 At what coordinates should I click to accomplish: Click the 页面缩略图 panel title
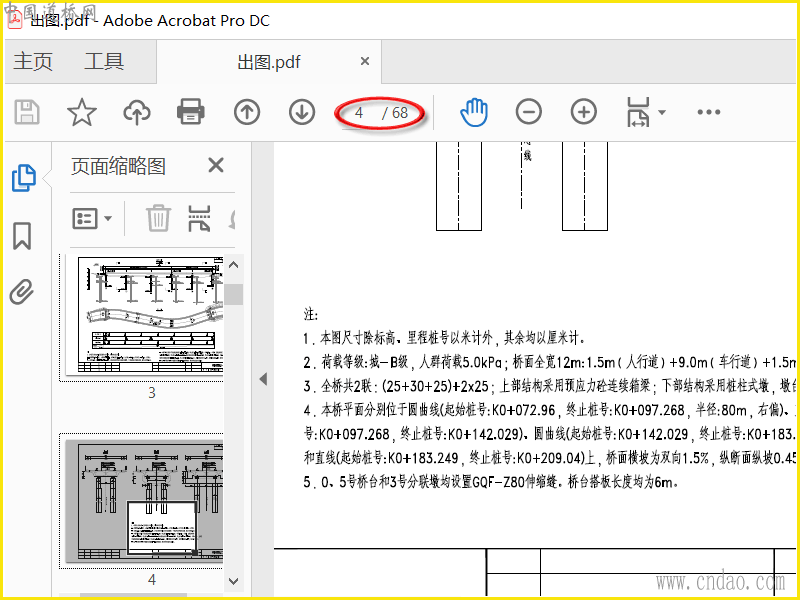pyautogui.click(x=118, y=166)
